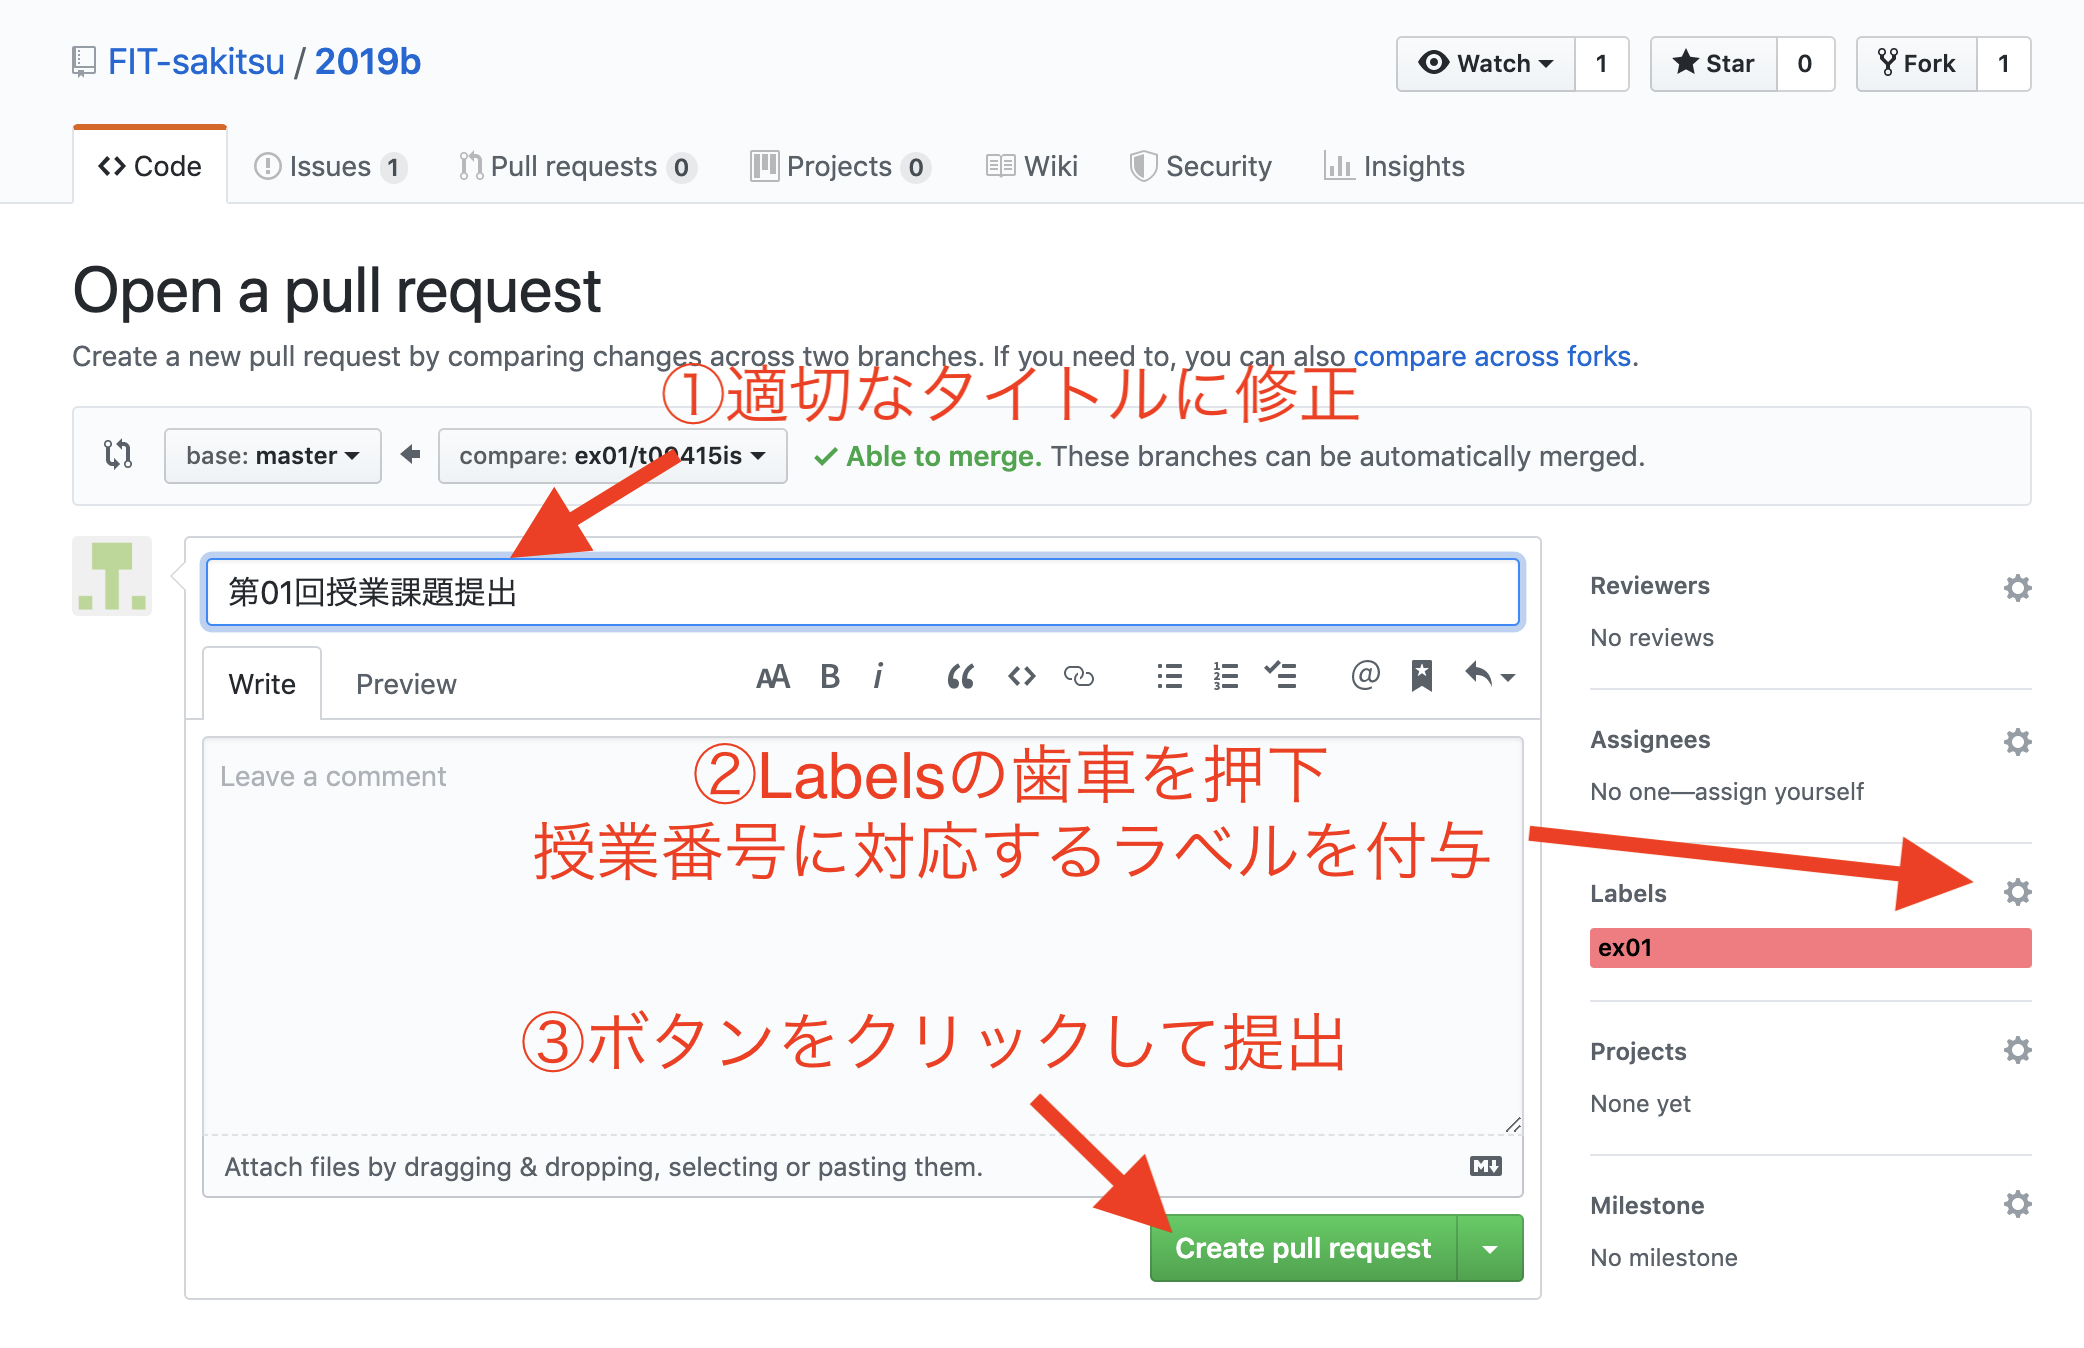The image size is (2084, 1348).
Task: Switch to the Preview tab
Action: pos(404,683)
